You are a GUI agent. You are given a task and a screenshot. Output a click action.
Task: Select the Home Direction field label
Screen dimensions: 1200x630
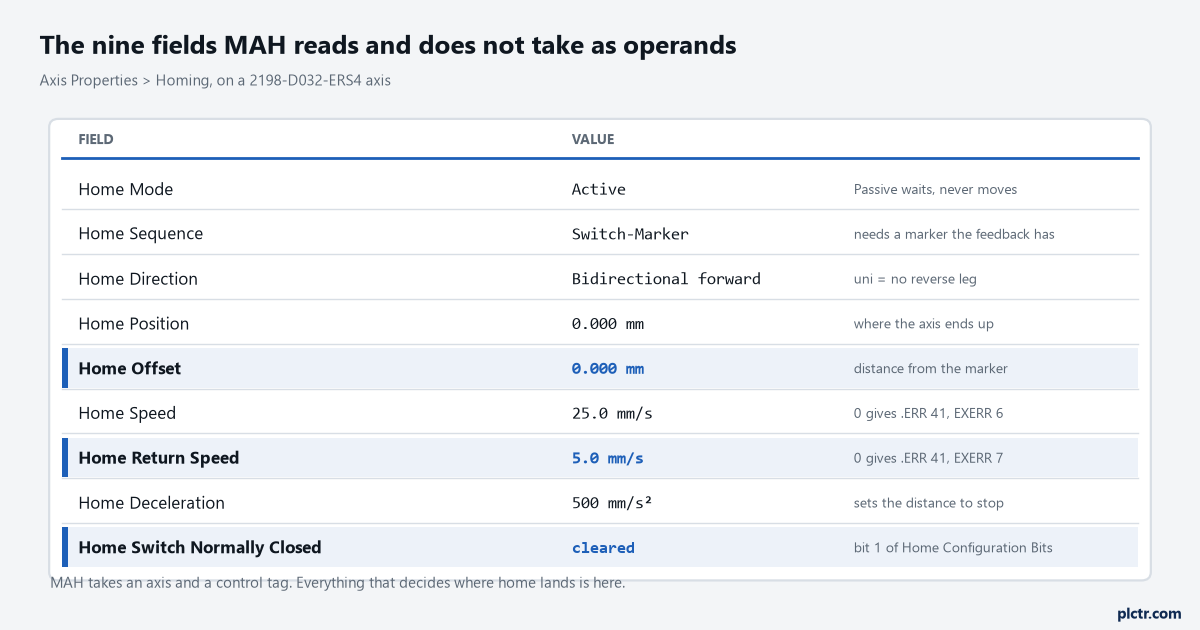(x=138, y=279)
